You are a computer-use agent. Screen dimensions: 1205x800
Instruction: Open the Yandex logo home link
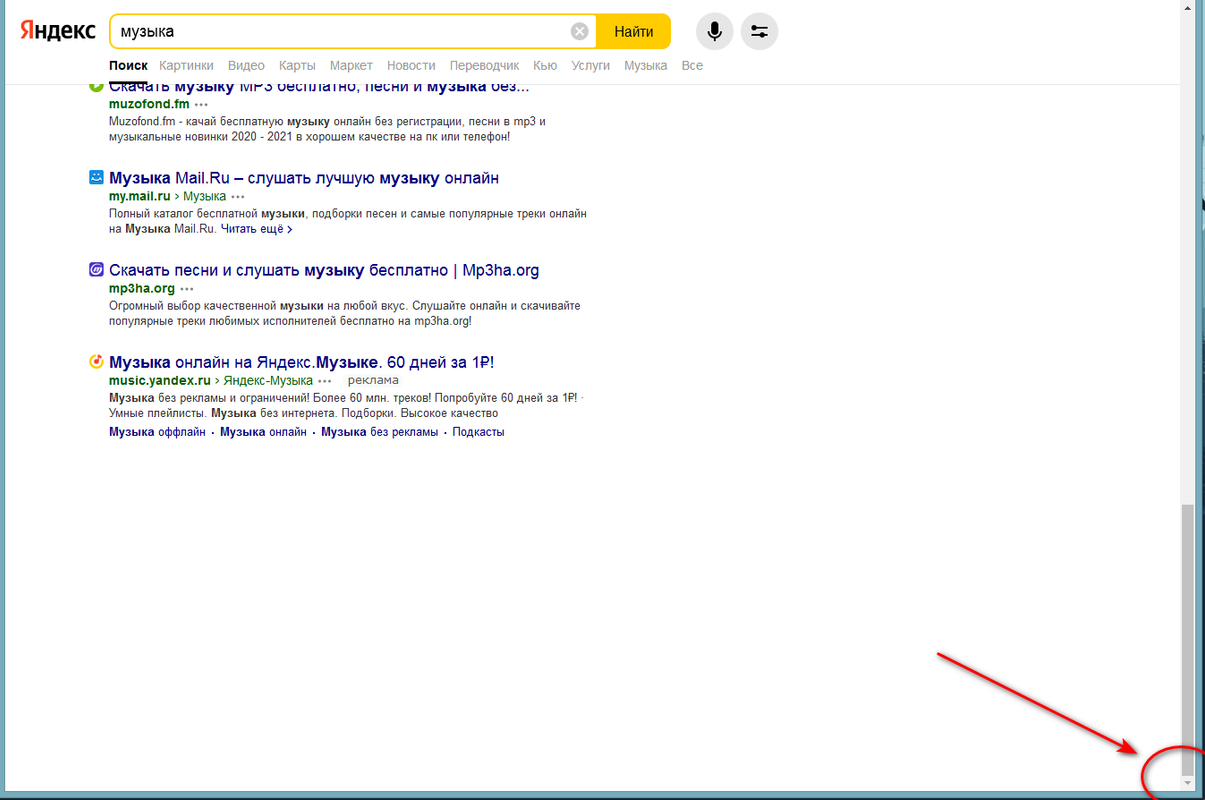point(58,31)
